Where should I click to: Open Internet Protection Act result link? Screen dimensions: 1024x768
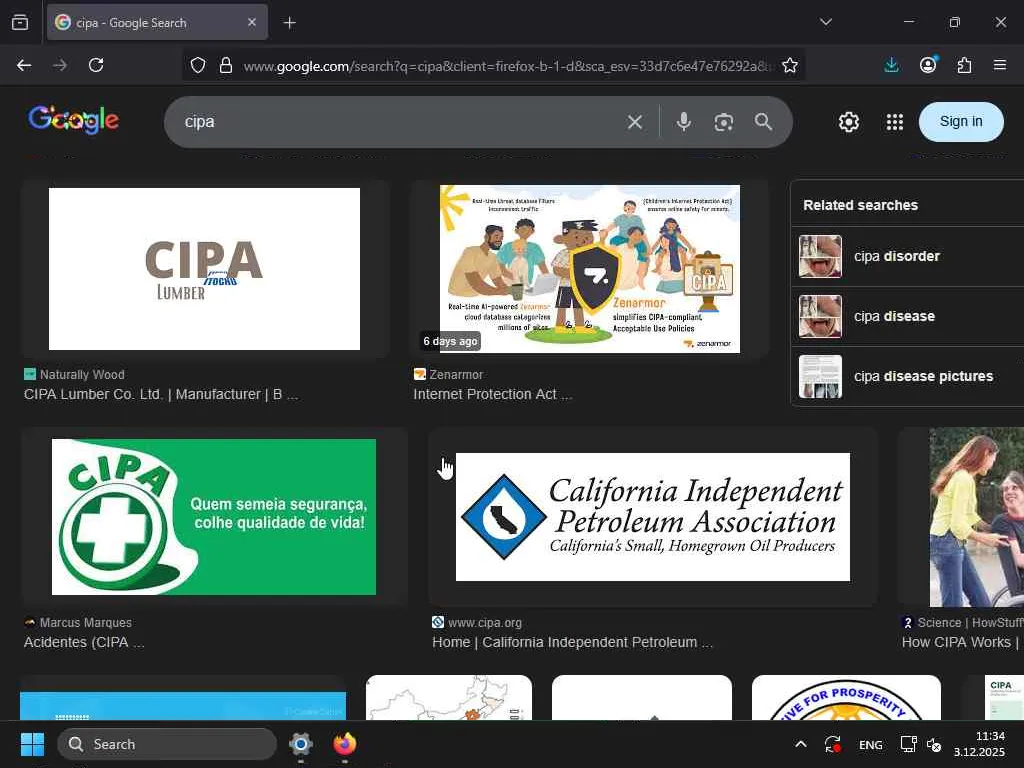pyautogui.click(x=492, y=394)
